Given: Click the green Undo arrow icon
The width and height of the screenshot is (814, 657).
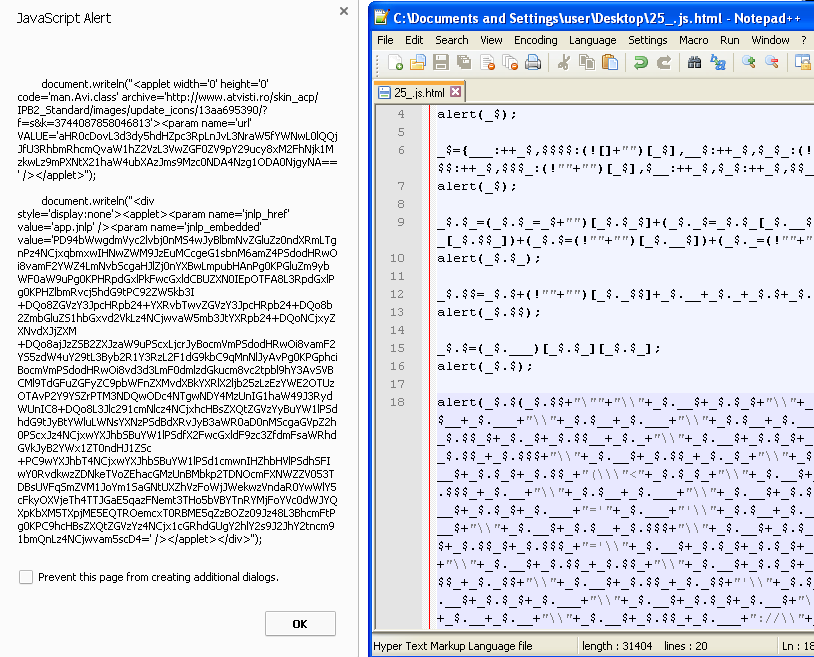Looking at the screenshot, I should click(641, 62).
